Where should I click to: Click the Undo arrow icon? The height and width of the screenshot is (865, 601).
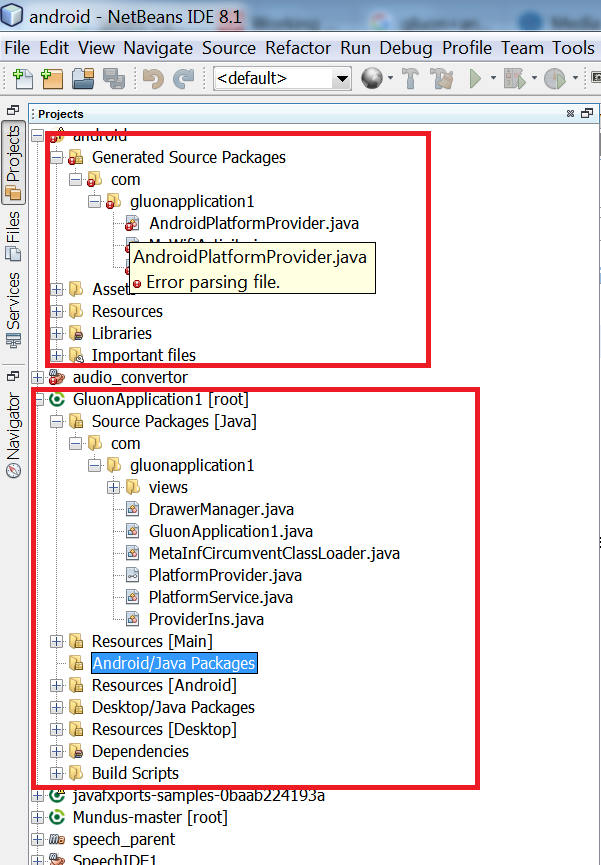coord(153,79)
